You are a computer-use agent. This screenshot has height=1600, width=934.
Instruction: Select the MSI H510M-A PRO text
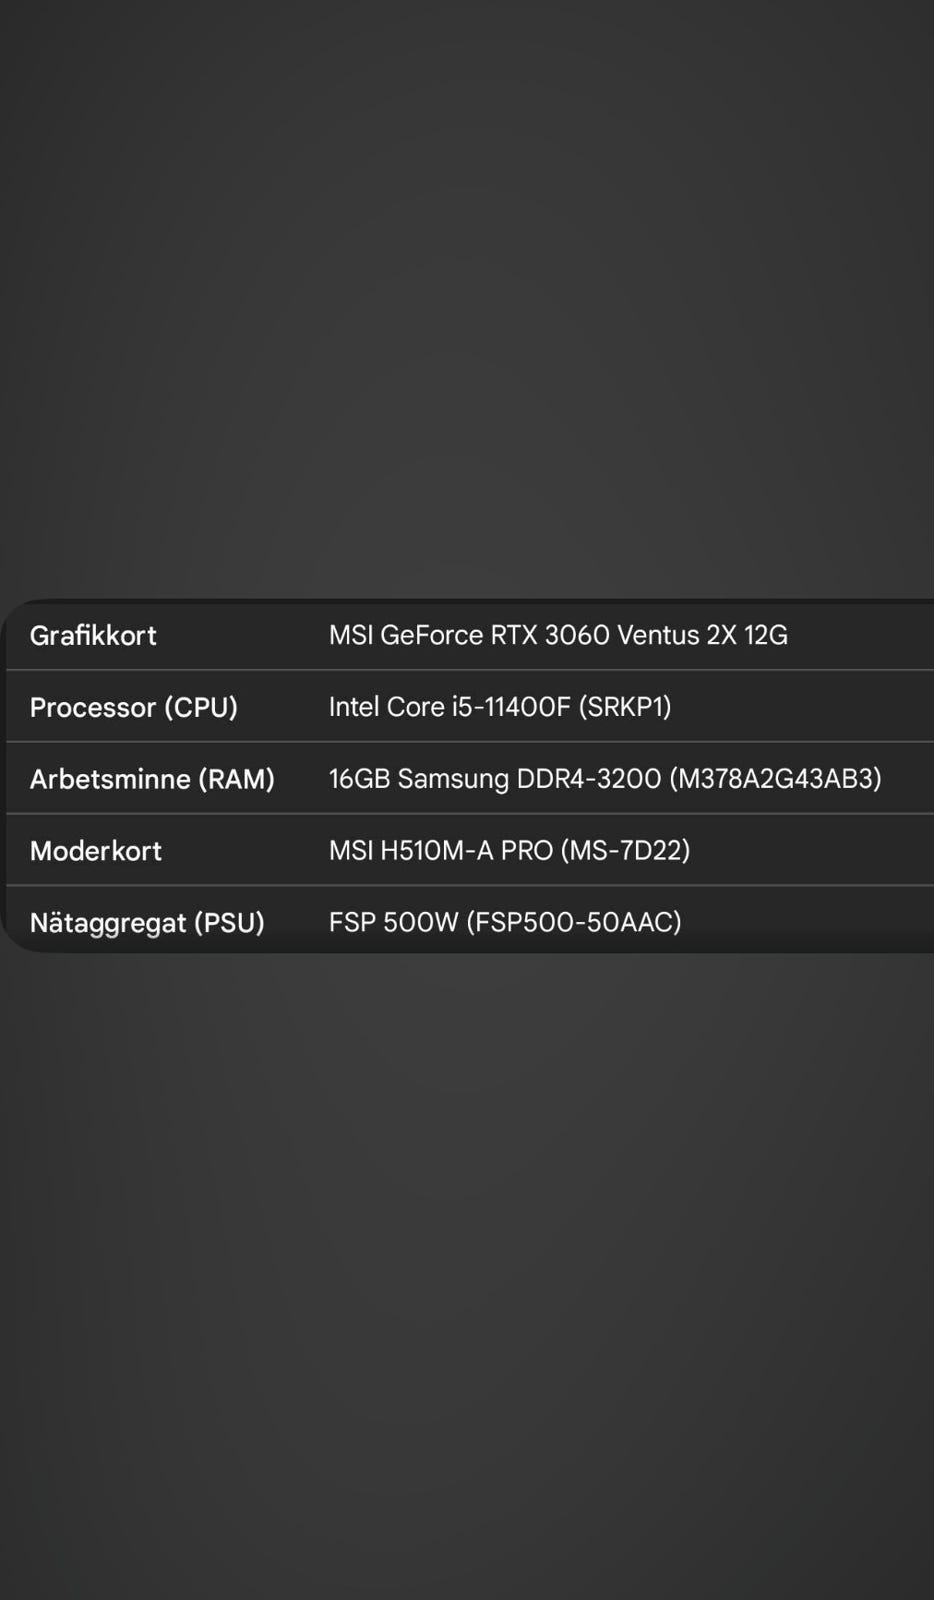point(440,851)
